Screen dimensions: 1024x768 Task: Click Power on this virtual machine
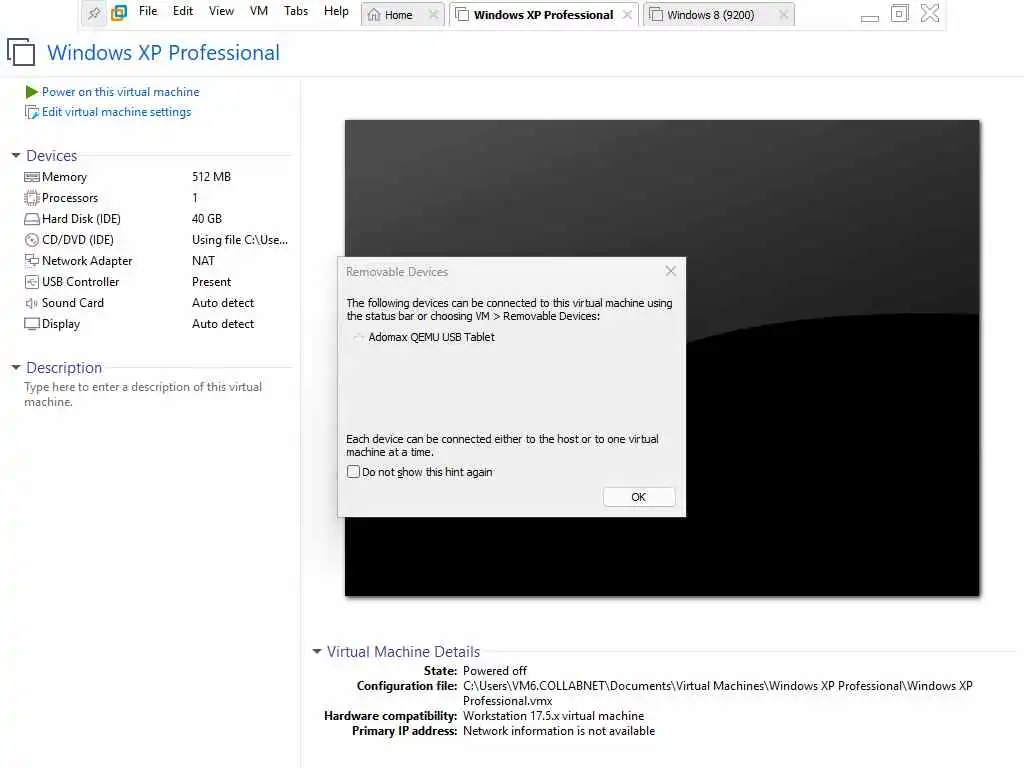click(121, 92)
